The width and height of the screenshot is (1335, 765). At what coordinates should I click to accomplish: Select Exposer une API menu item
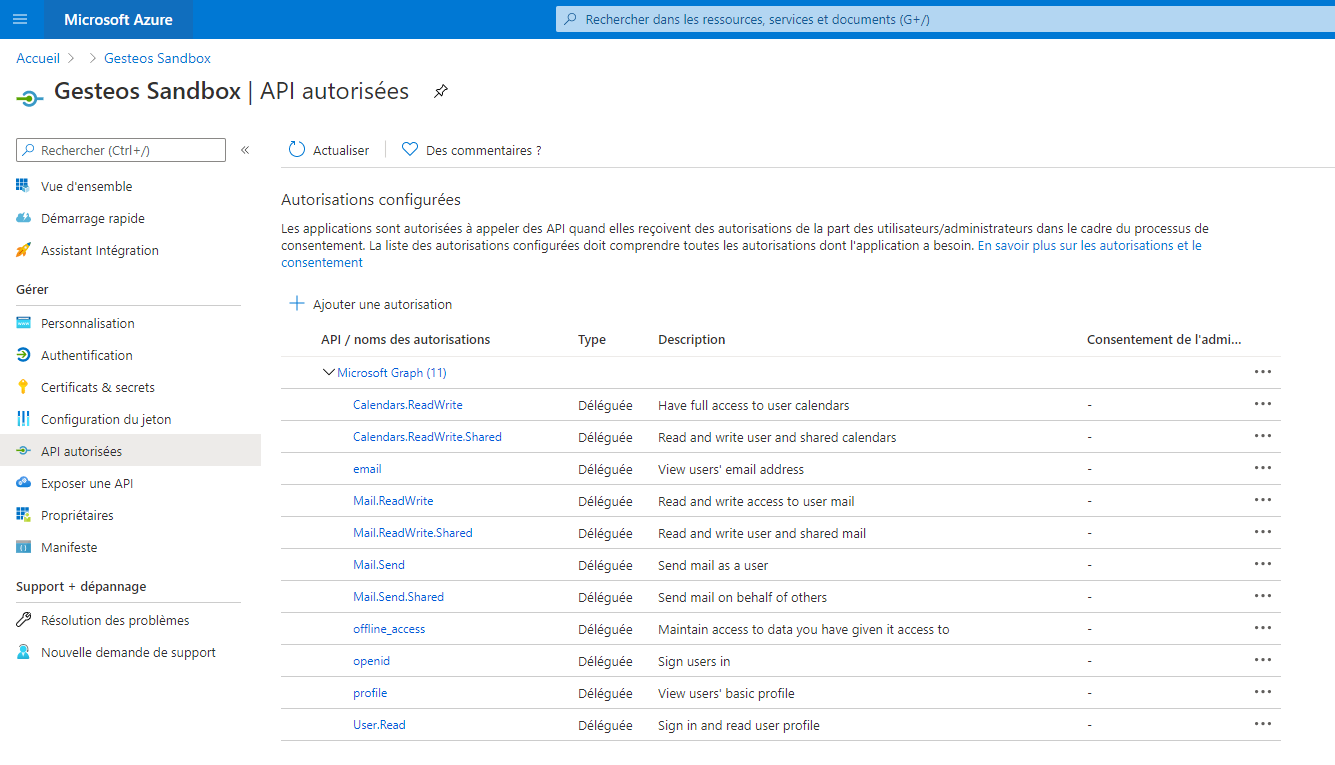87,483
